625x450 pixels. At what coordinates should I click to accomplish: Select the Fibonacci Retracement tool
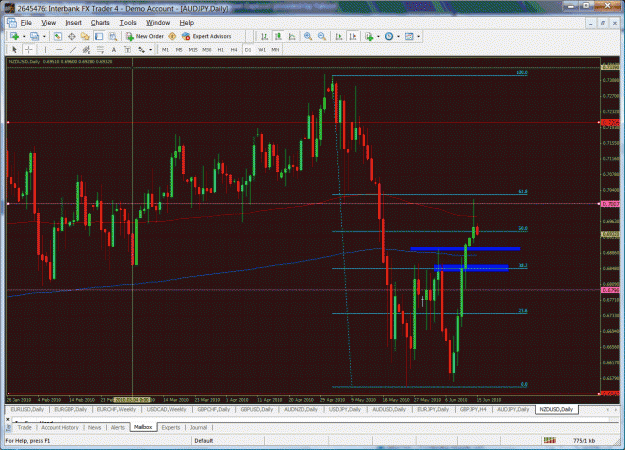pos(100,50)
